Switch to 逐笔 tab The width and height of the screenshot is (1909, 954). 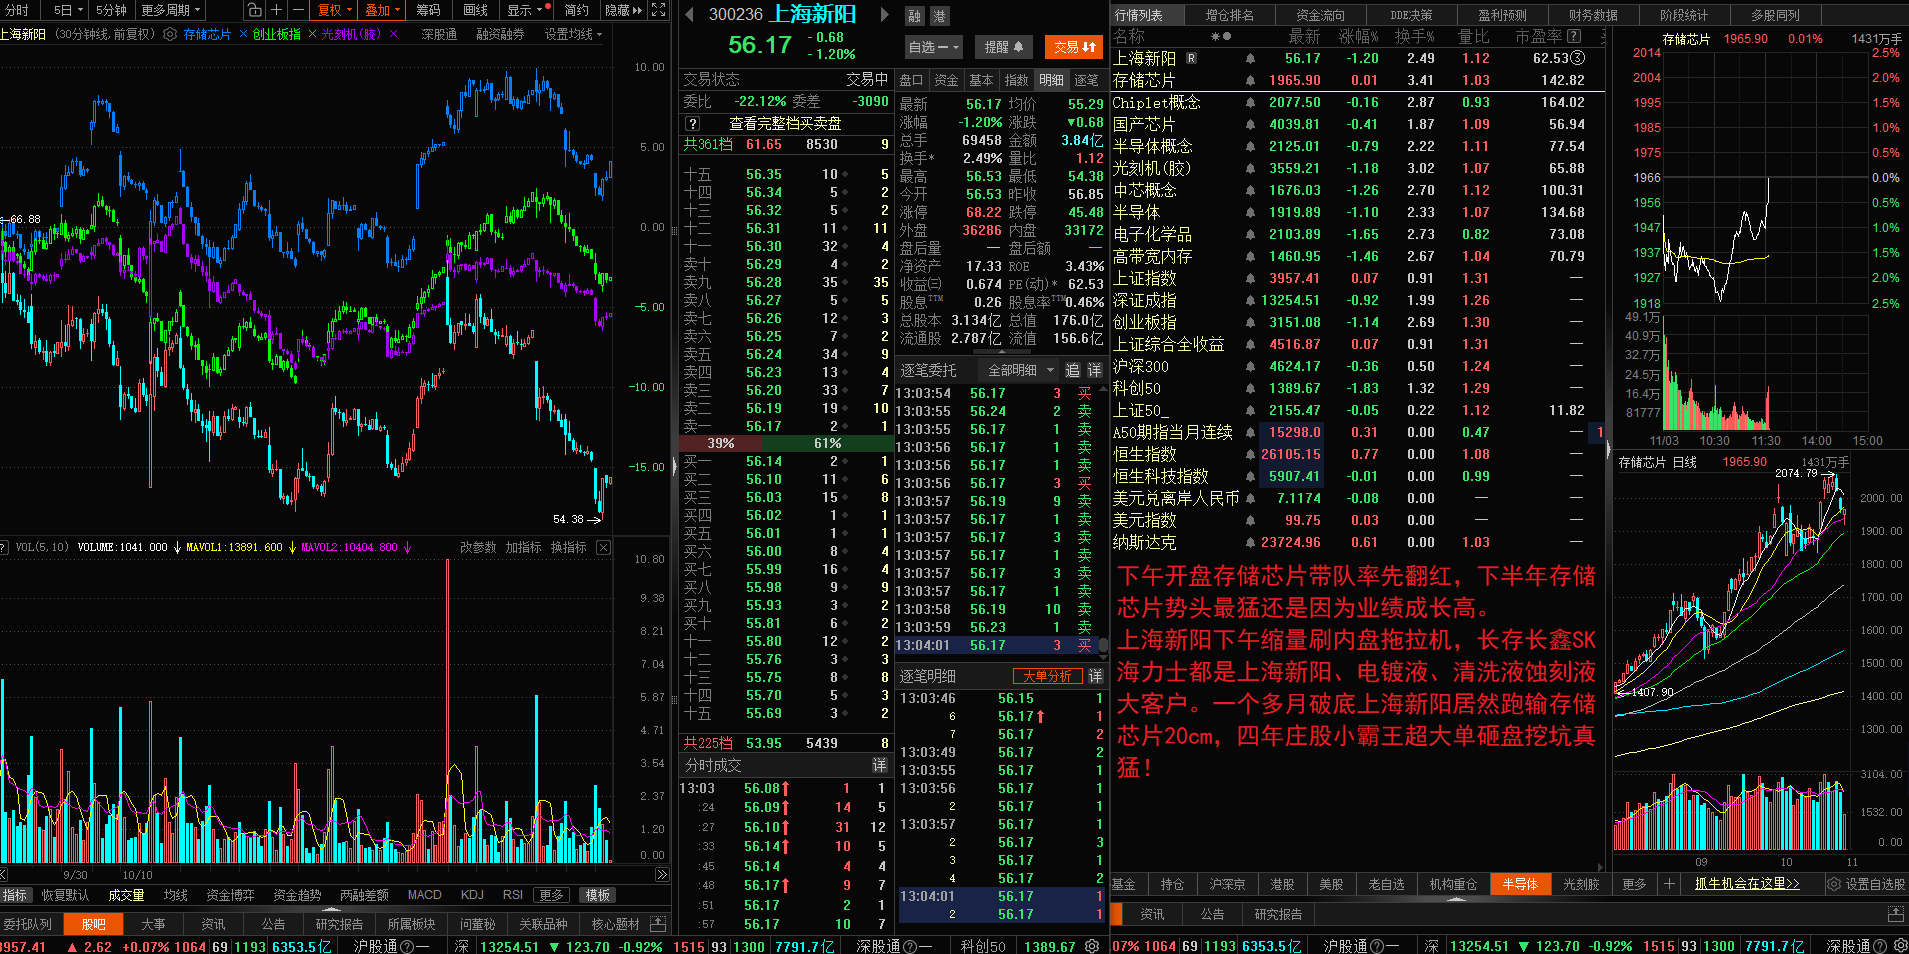[x=1086, y=80]
